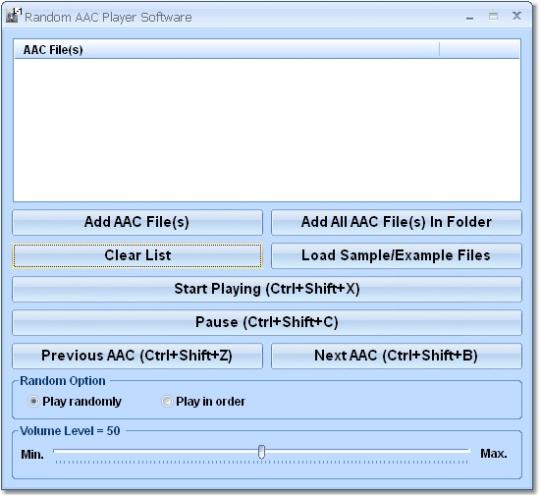Clear the AAC file list
This screenshot has height=497, width=540.
coord(137,256)
